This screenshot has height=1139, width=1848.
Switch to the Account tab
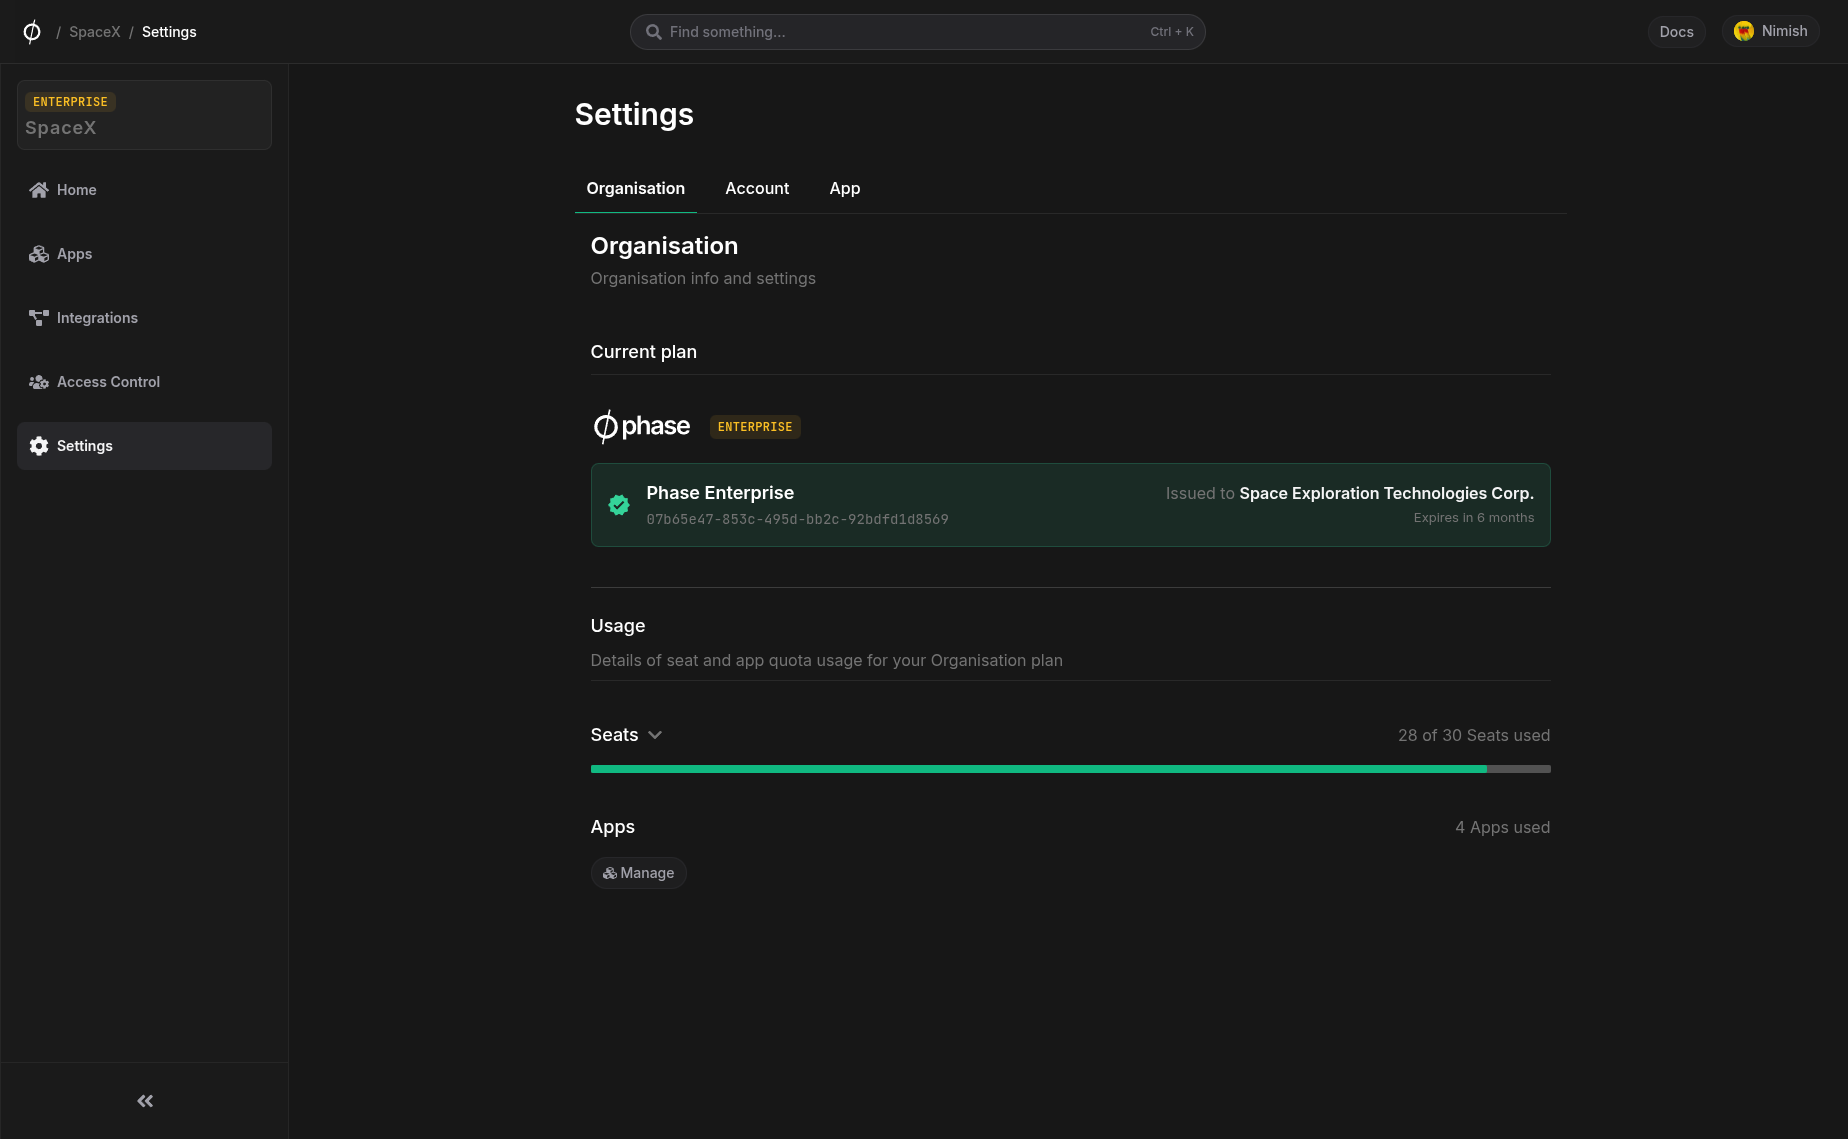(x=757, y=189)
